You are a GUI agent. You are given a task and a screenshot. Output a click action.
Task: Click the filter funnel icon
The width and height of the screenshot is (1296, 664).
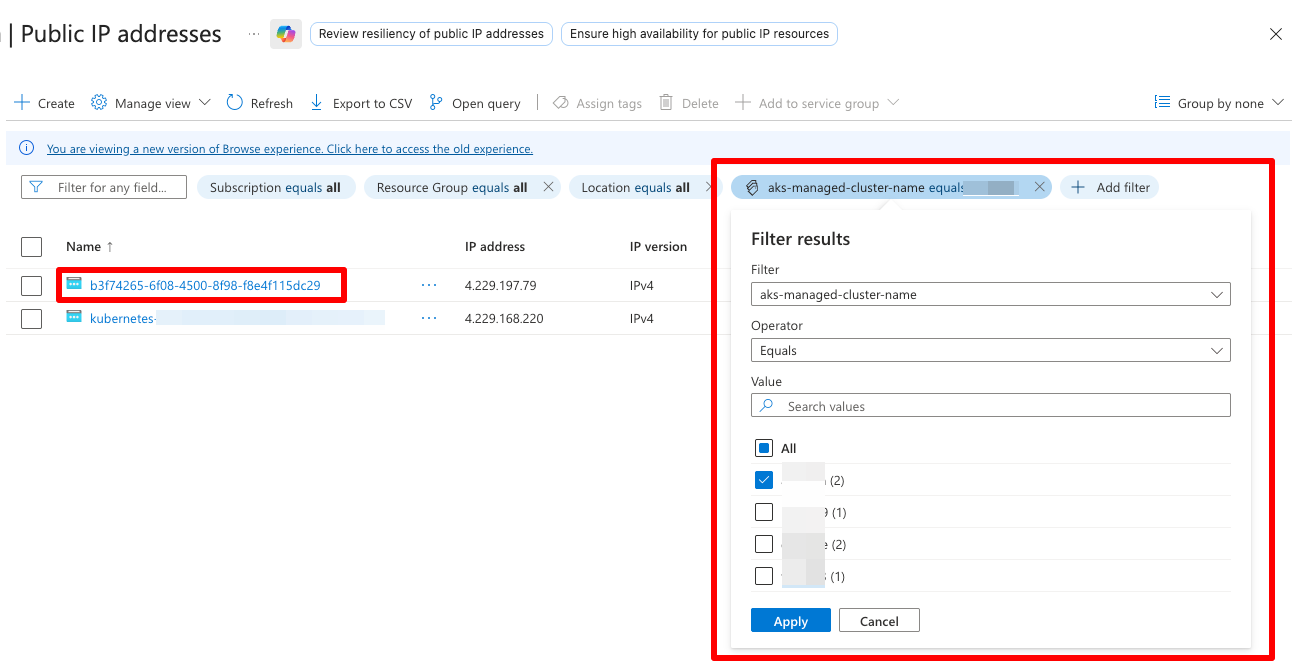[x=37, y=186]
